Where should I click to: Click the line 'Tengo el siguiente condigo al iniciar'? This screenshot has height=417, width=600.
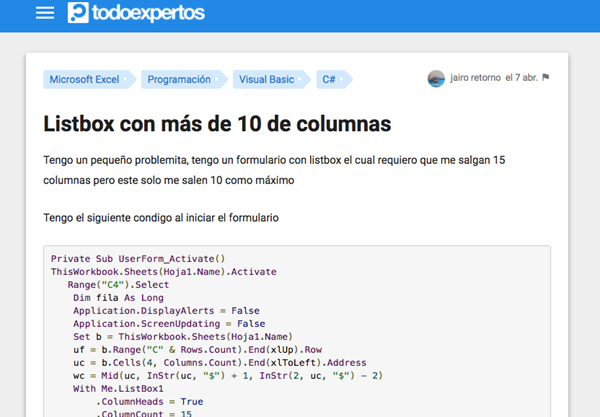point(161,218)
